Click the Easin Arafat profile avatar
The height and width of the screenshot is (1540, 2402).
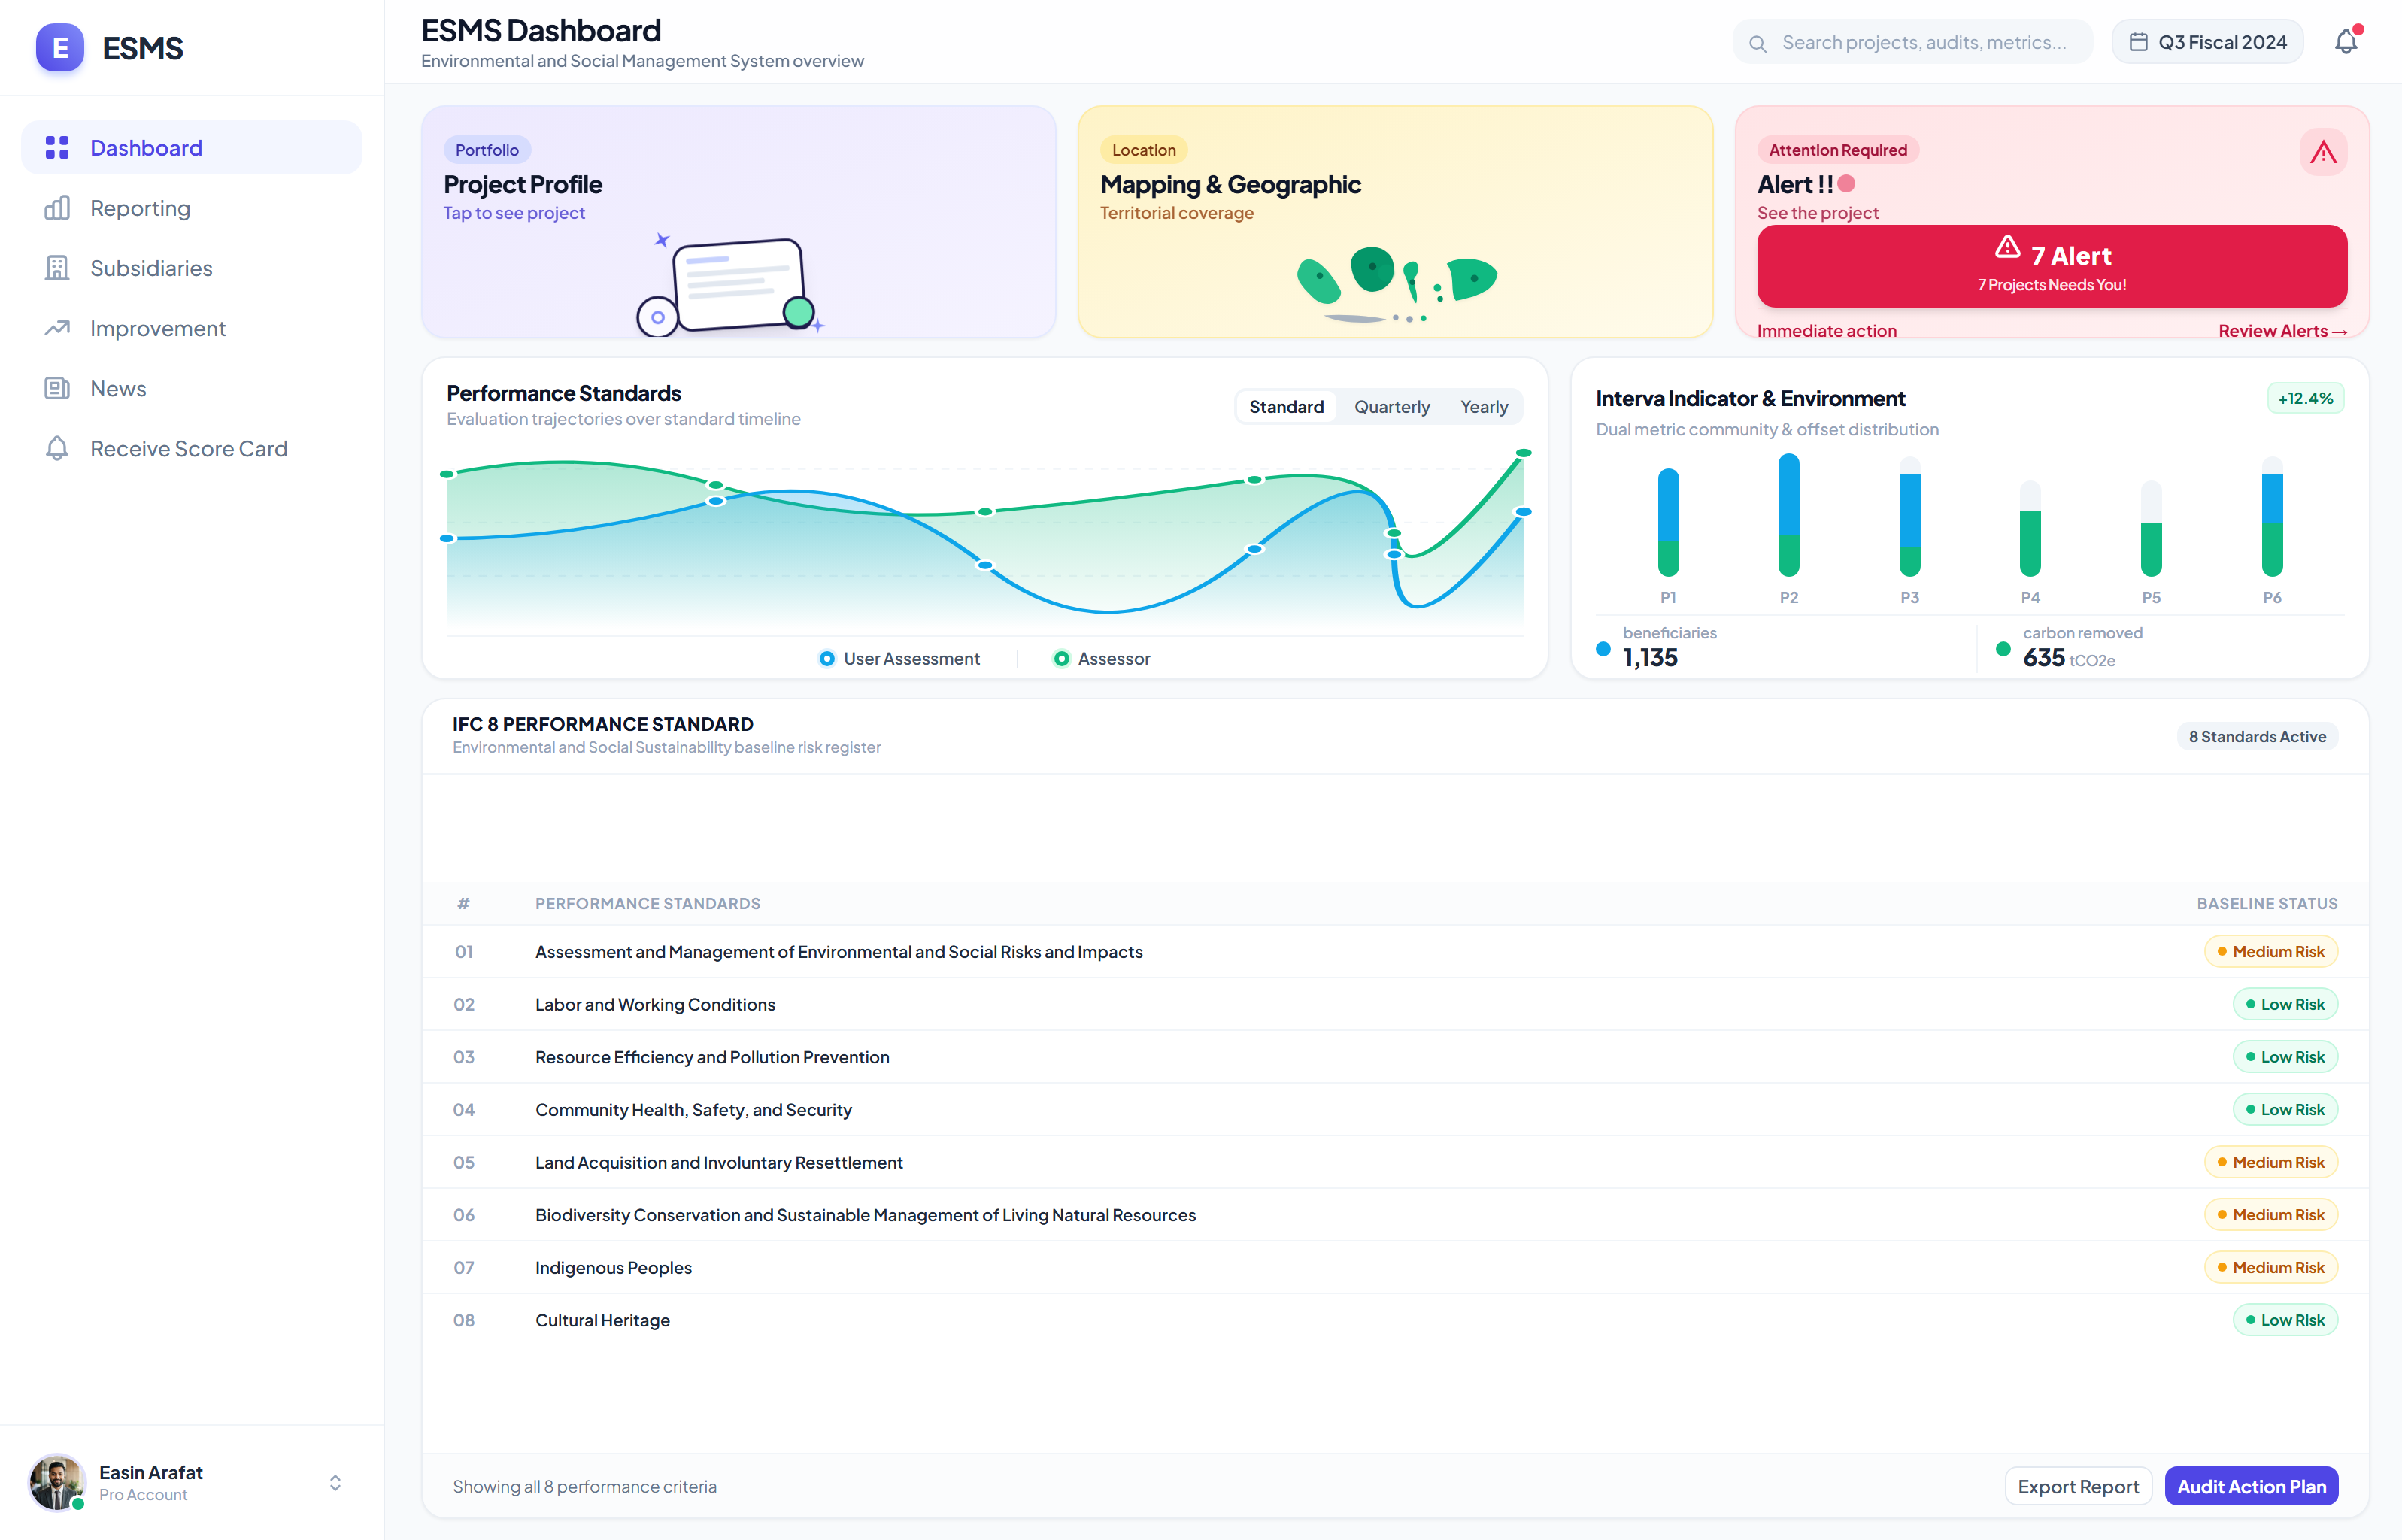click(56, 1482)
